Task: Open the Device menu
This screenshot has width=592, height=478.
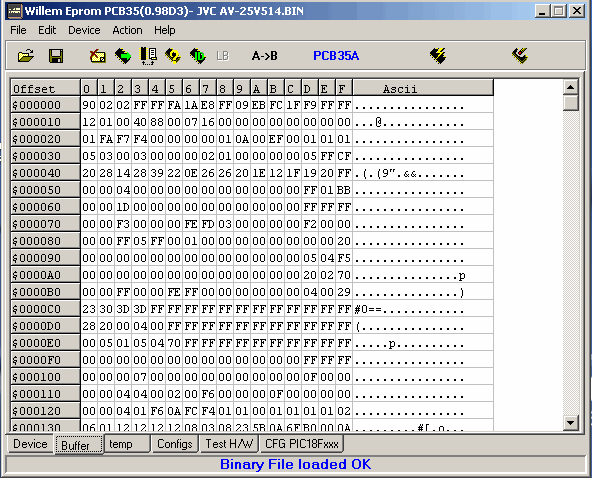Action: coord(84,30)
